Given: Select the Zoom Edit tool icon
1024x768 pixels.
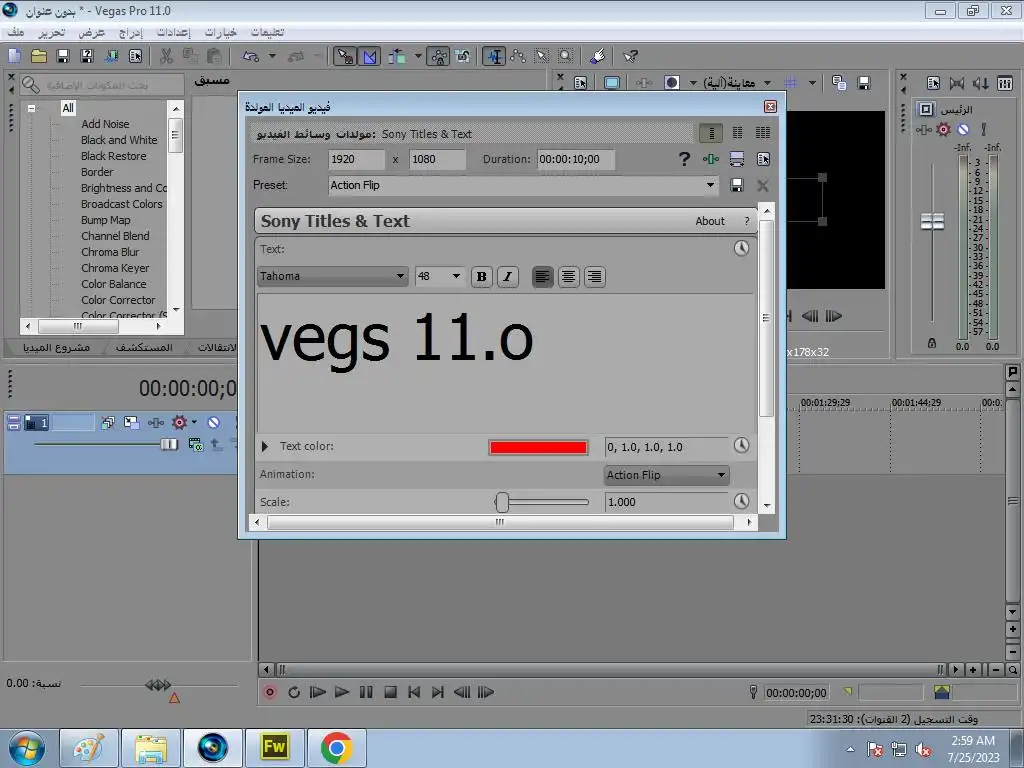Looking at the screenshot, I should [x=566, y=56].
